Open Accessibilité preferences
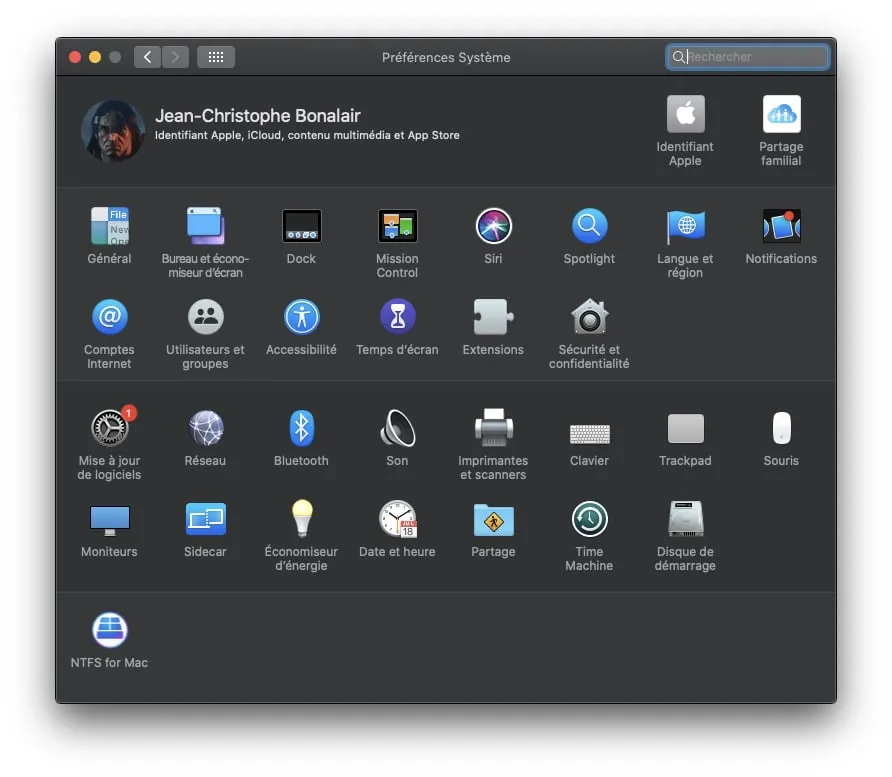 click(302, 317)
